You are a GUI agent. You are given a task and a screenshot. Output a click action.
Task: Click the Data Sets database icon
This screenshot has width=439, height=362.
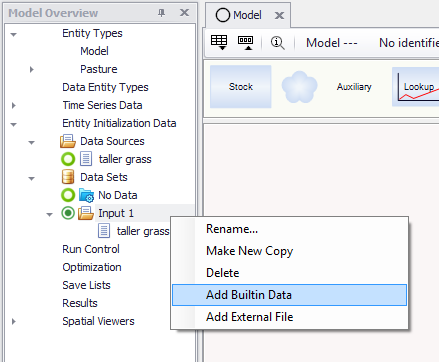pos(68,177)
